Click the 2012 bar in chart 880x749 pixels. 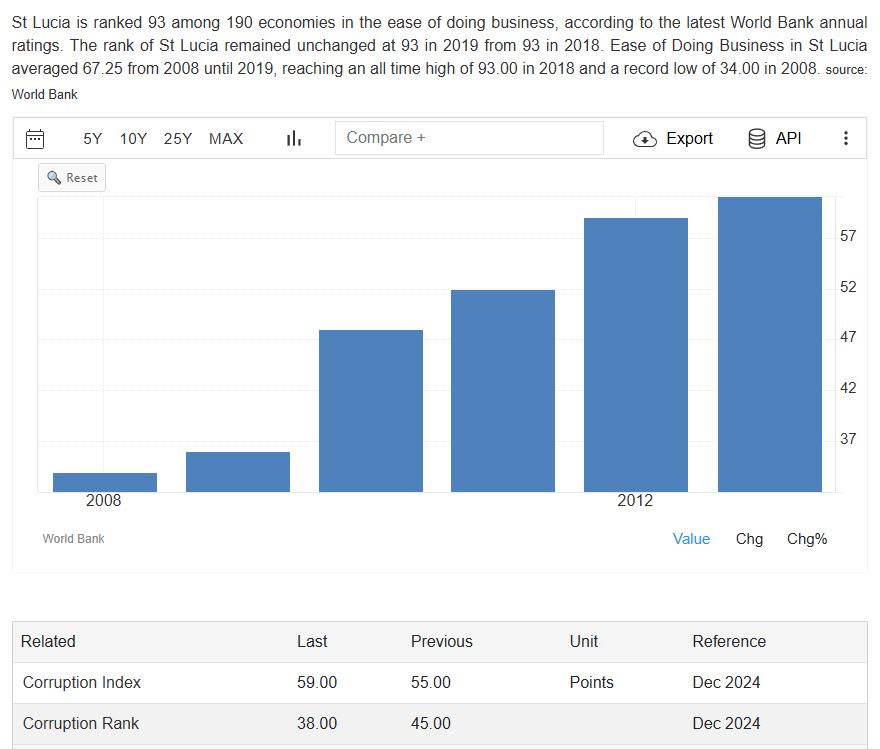(x=636, y=355)
